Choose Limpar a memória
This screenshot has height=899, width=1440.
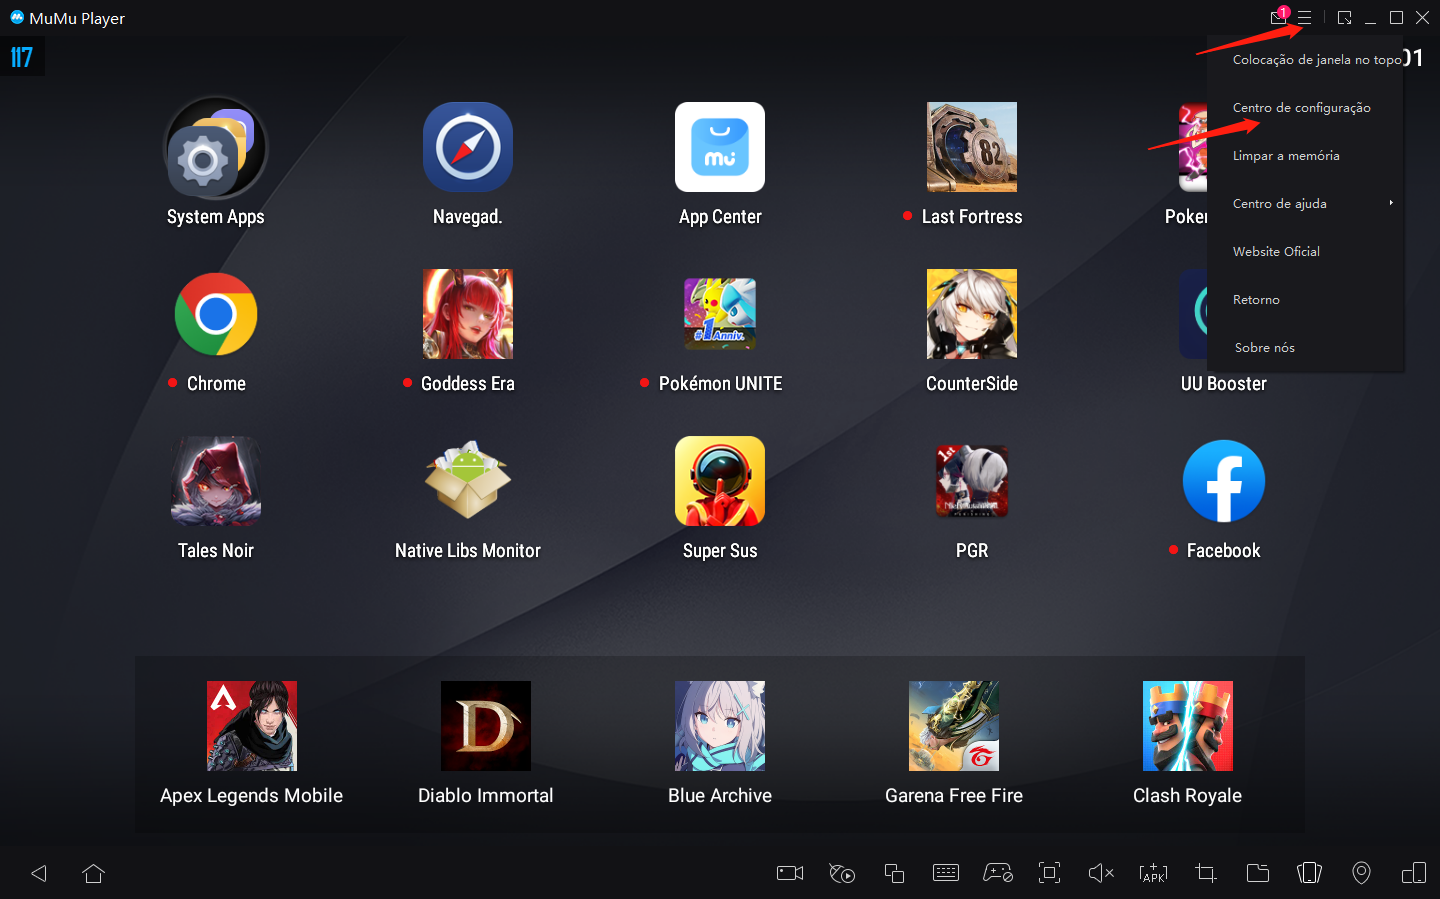(1286, 156)
